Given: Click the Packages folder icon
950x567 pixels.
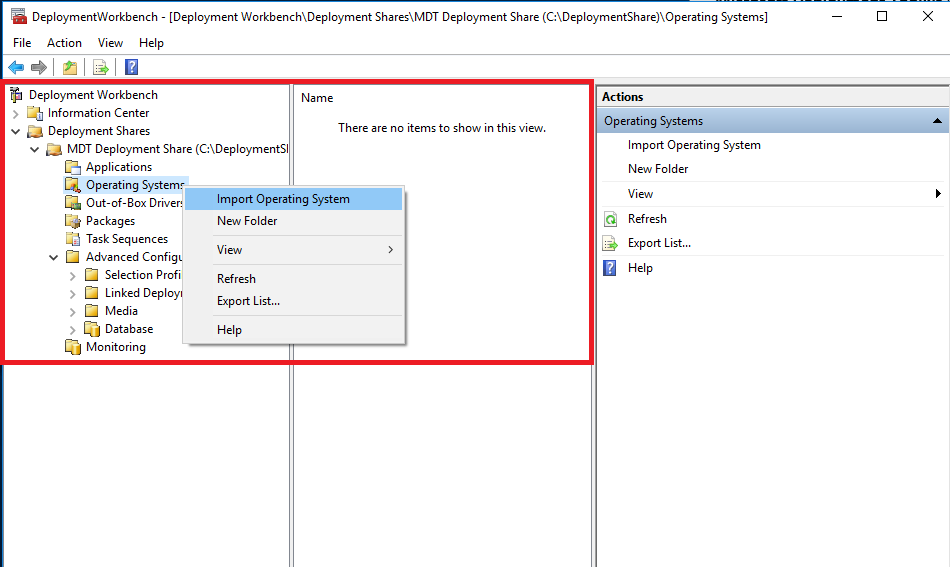Looking at the screenshot, I should 73,220.
